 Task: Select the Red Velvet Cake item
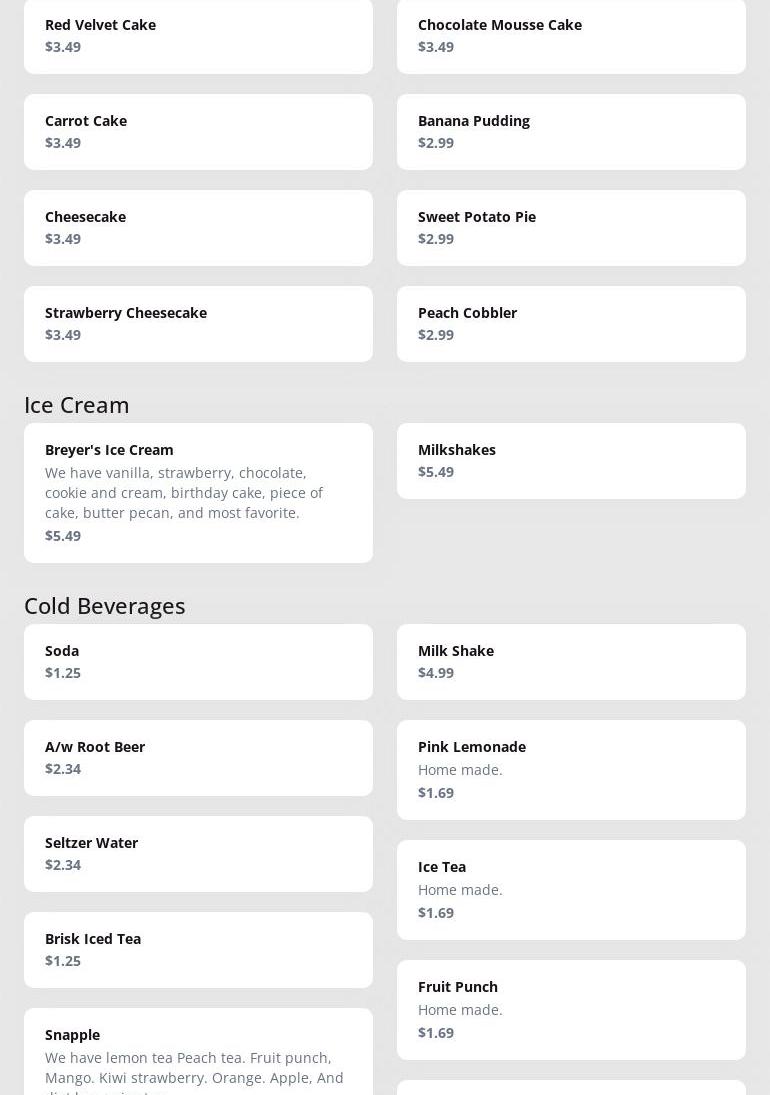(198, 35)
